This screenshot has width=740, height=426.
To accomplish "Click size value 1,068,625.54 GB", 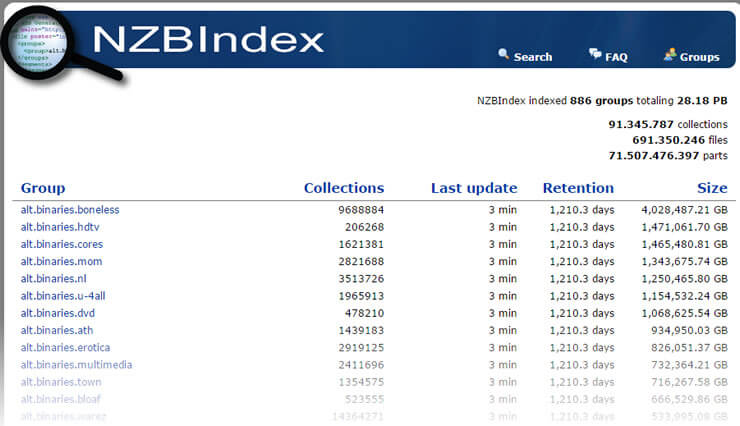I will point(684,313).
